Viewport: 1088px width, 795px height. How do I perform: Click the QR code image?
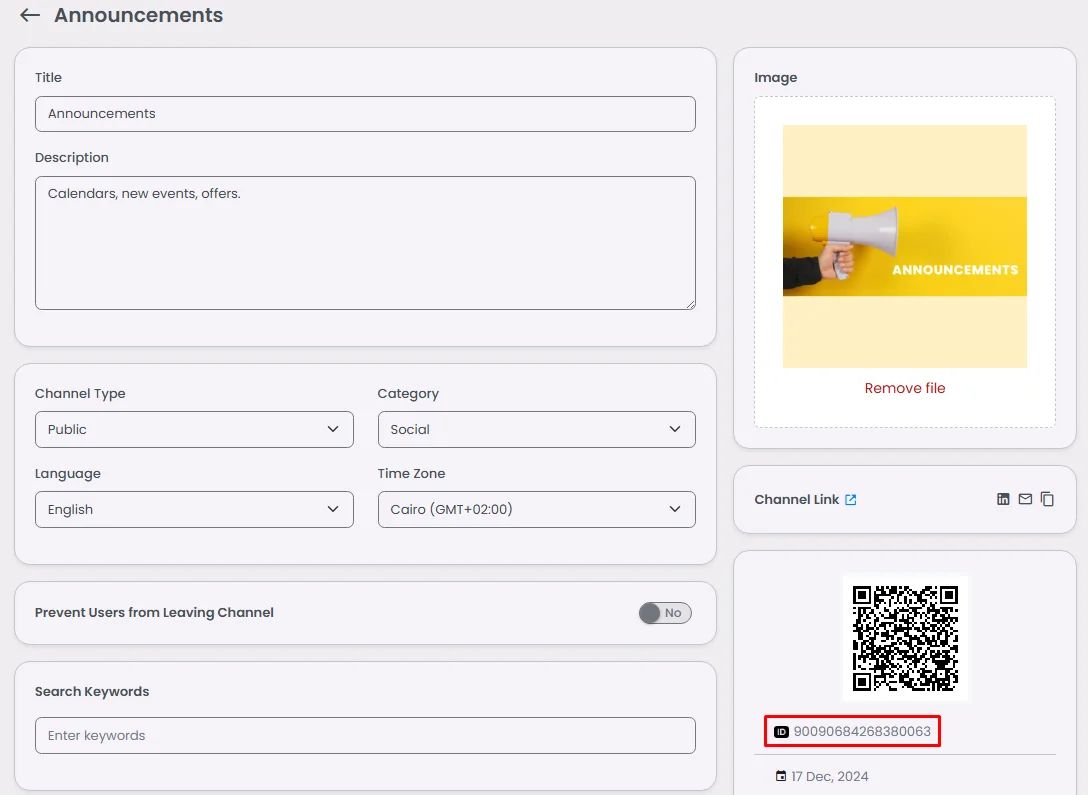point(905,638)
